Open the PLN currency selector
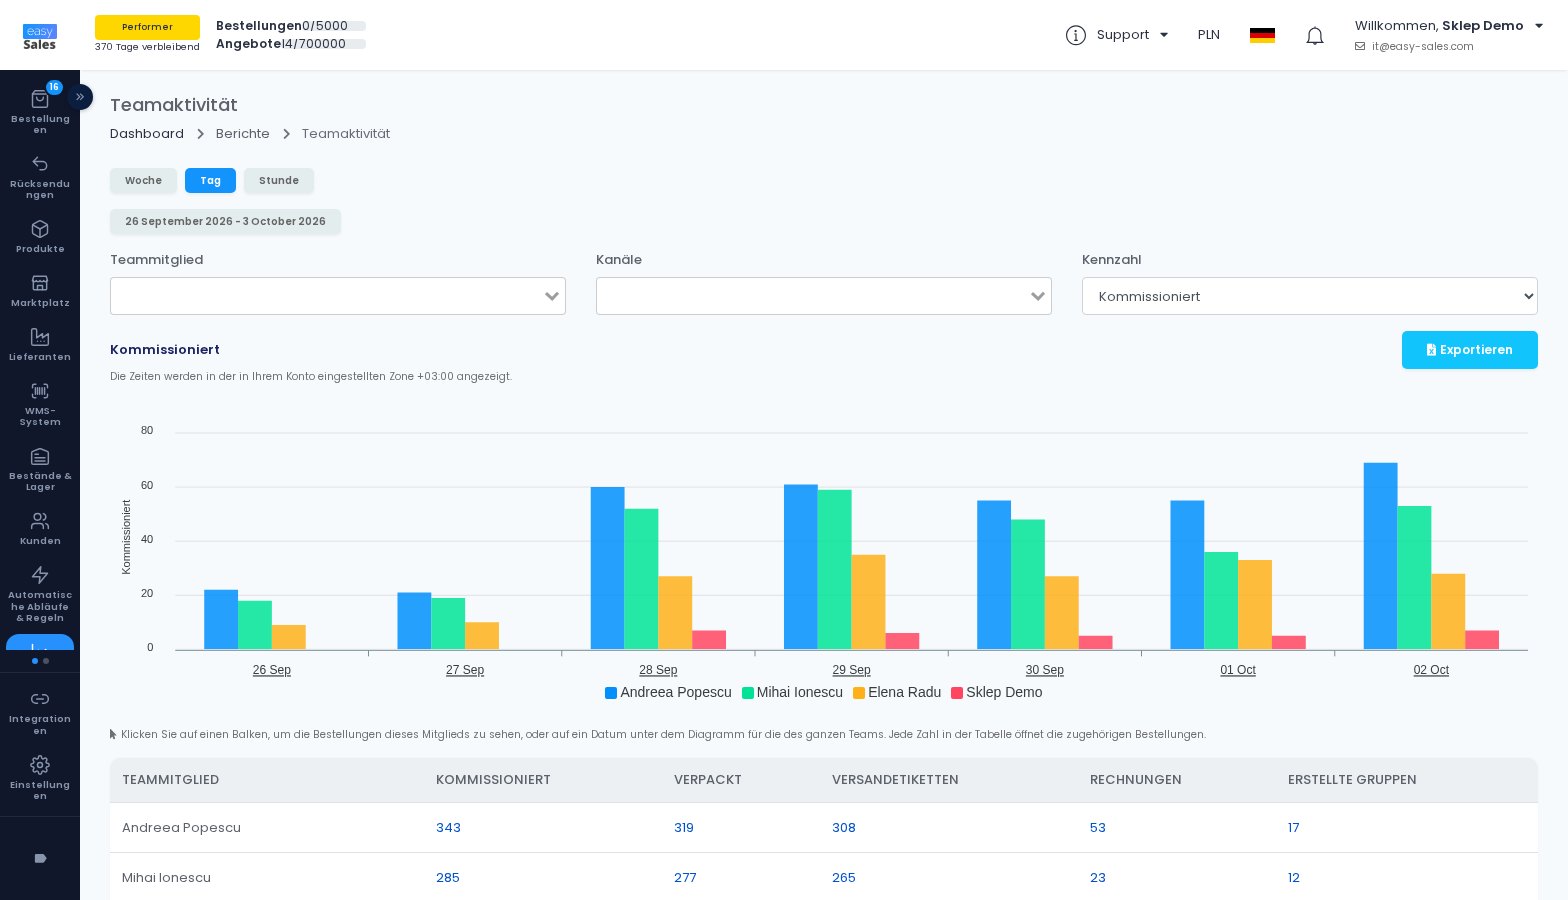The width and height of the screenshot is (1568, 900). point(1209,35)
